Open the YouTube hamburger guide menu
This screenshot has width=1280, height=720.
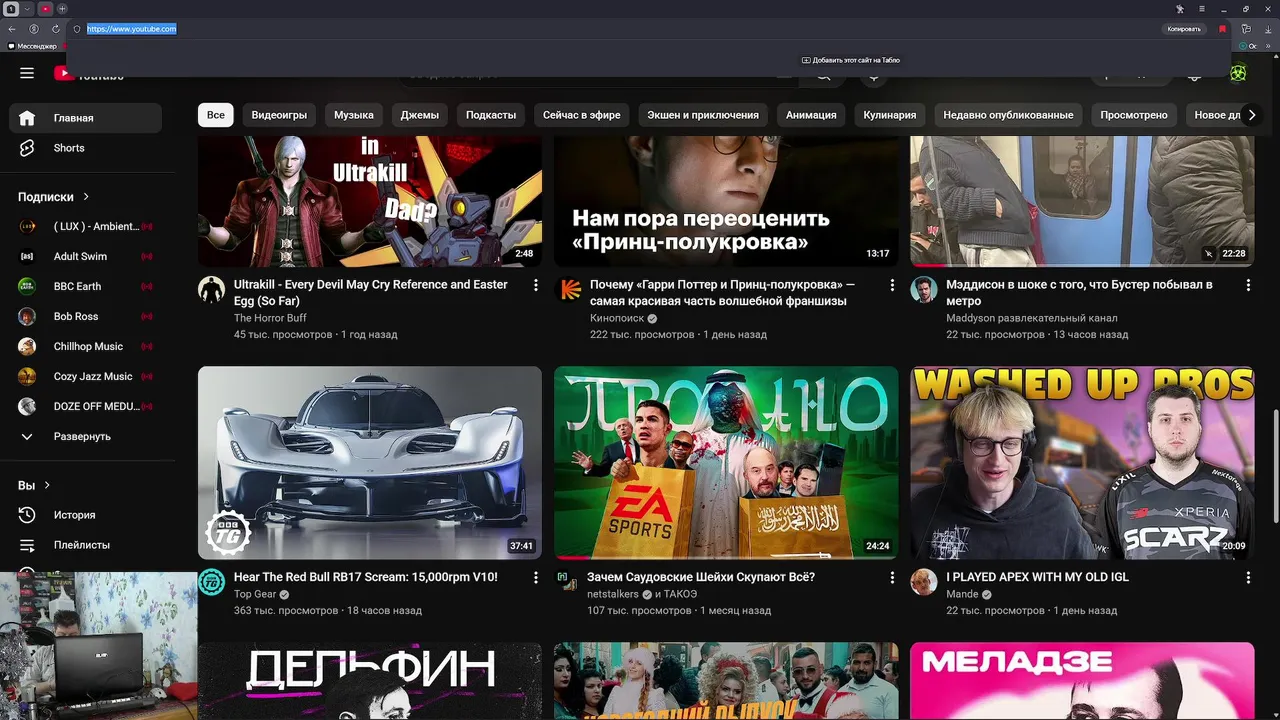click(x=27, y=73)
